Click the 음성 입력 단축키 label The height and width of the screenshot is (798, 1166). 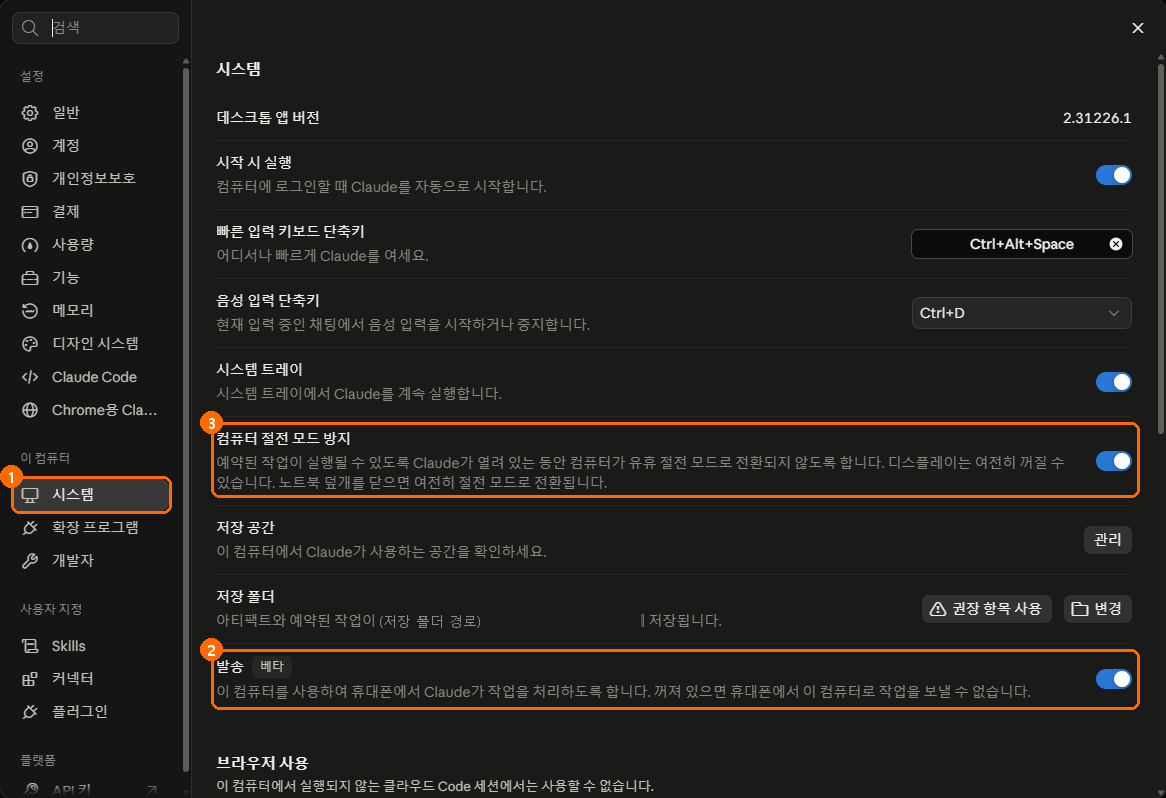click(x=268, y=300)
